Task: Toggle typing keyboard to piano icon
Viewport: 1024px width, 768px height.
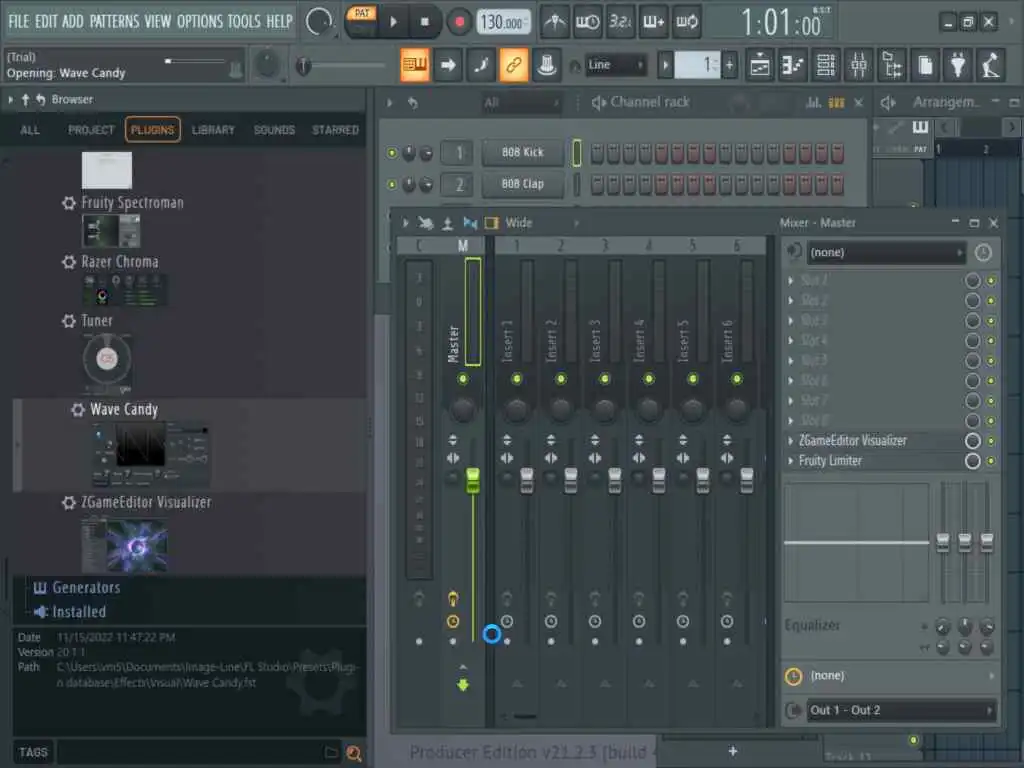Action: [415, 65]
